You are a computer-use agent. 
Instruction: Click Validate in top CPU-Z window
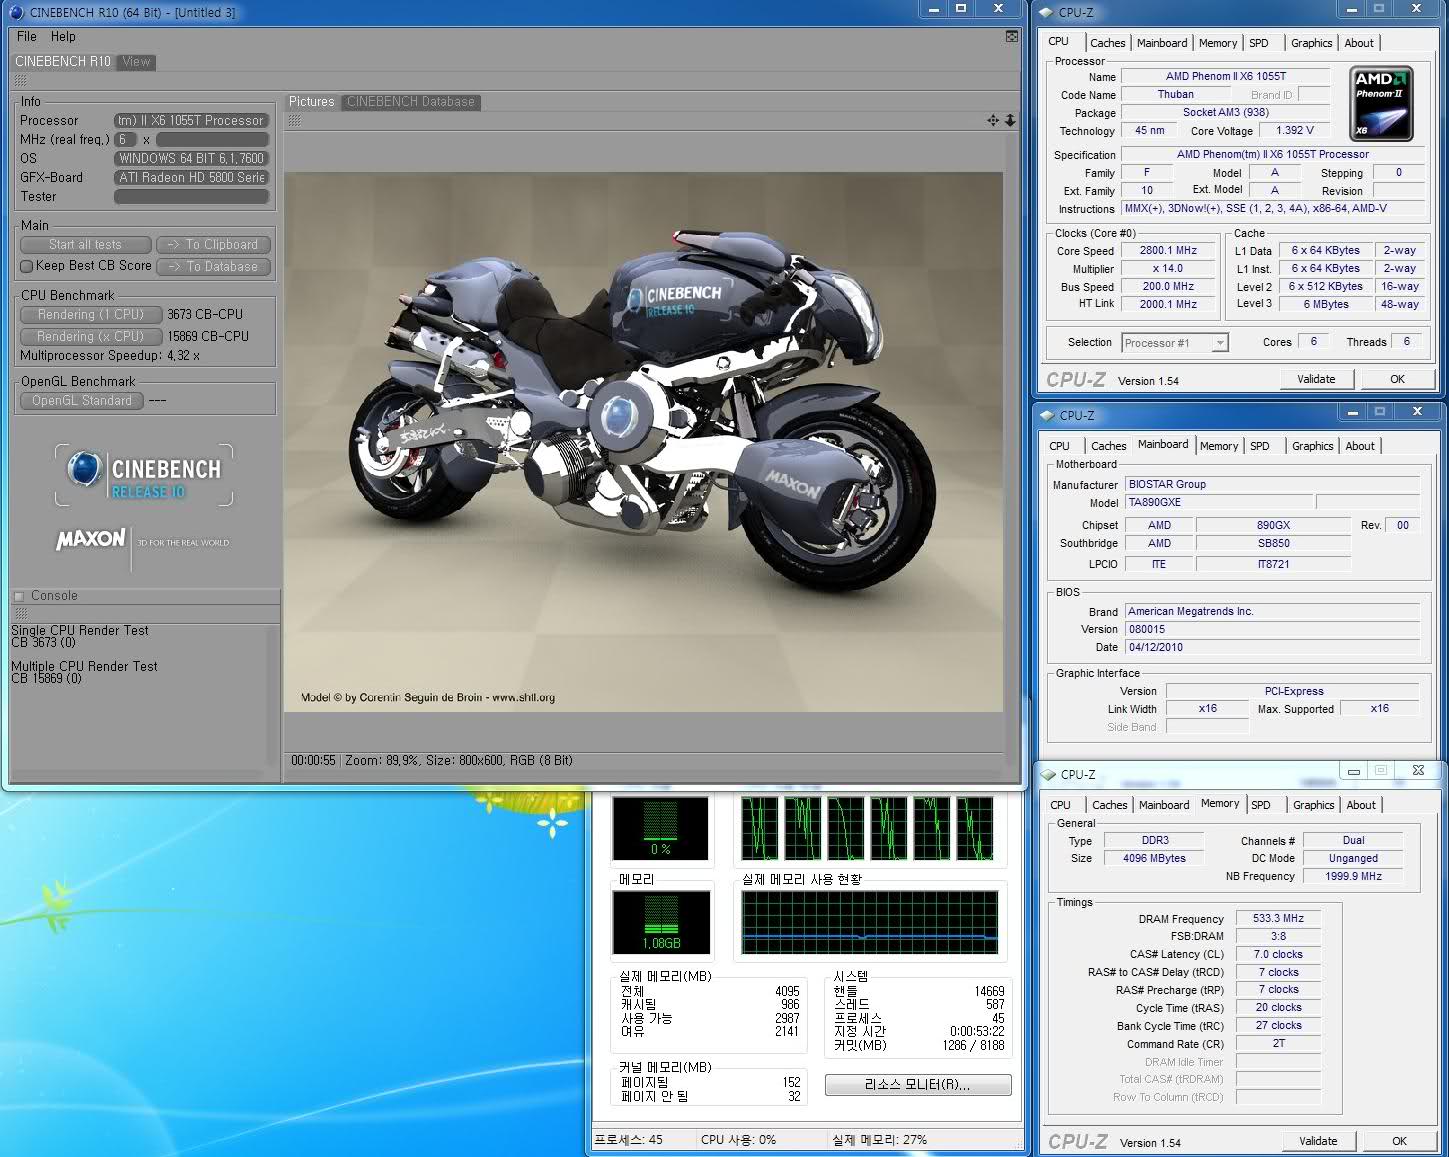pyautogui.click(x=1316, y=379)
